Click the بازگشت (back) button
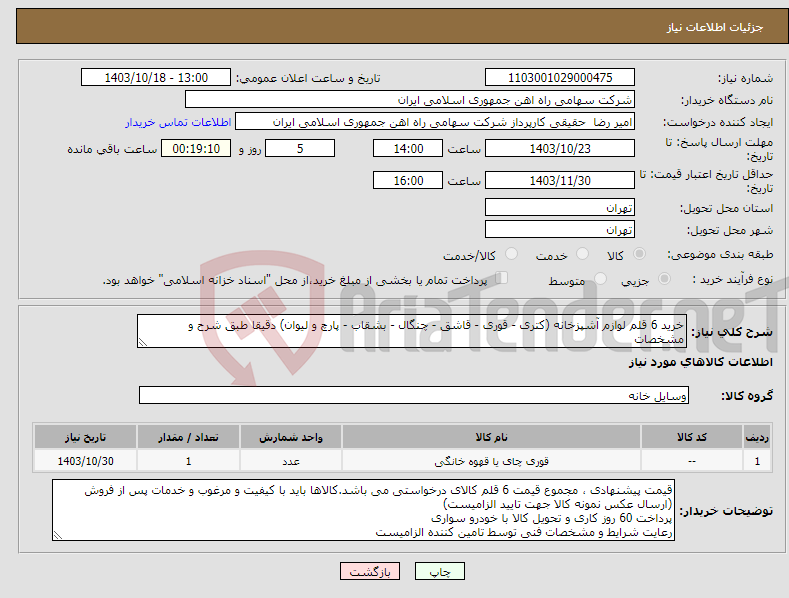 [370, 571]
